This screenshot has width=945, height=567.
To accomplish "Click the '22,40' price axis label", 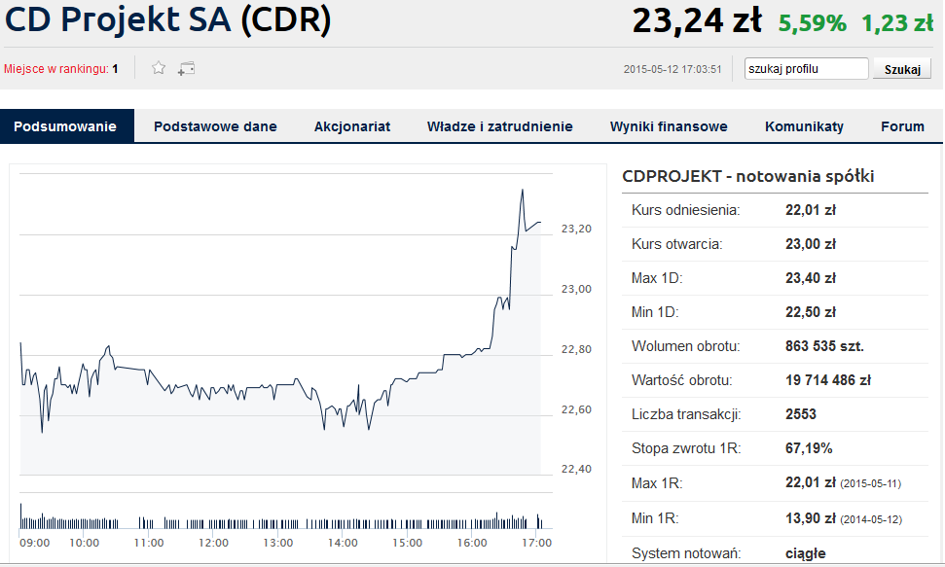I will coord(576,469).
